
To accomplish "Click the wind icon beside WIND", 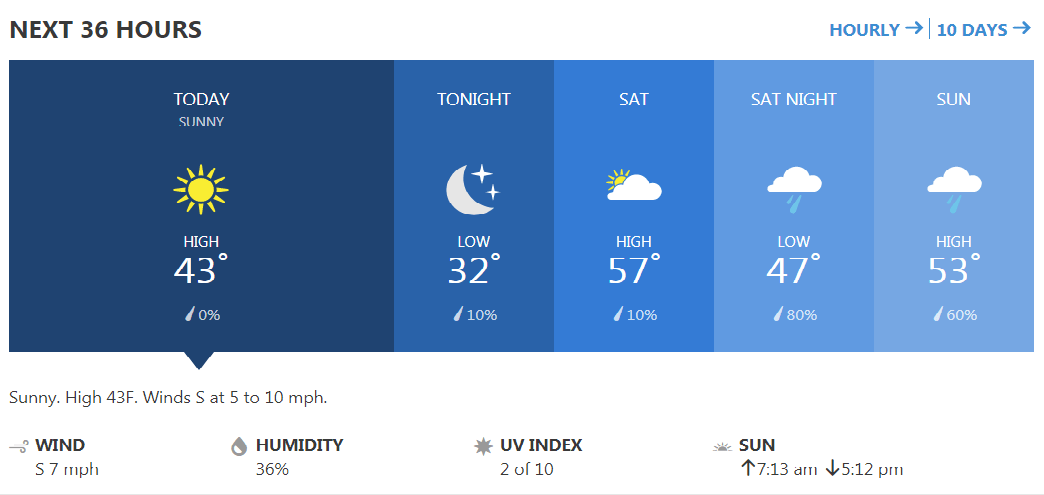I will tap(19, 446).
